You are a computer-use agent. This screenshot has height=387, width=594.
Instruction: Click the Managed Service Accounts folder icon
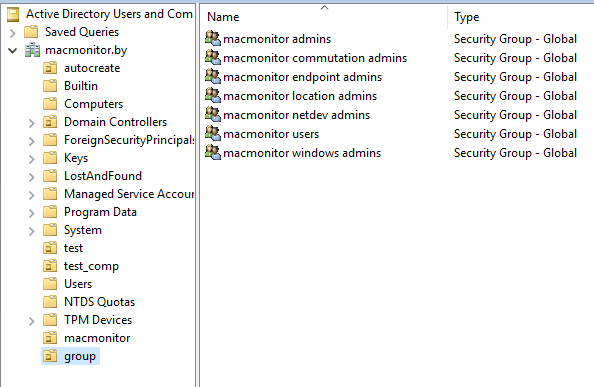[x=50, y=194]
